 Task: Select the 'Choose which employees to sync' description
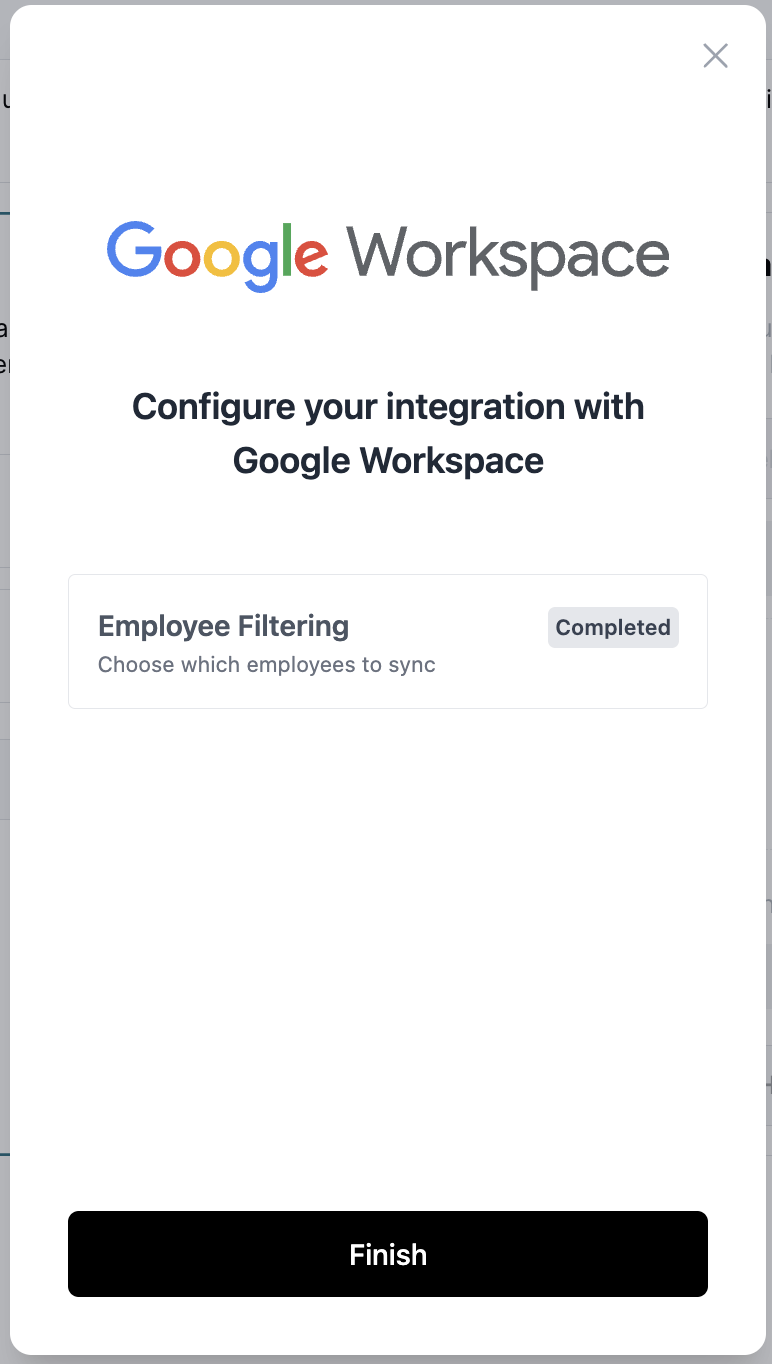tap(267, 665)
